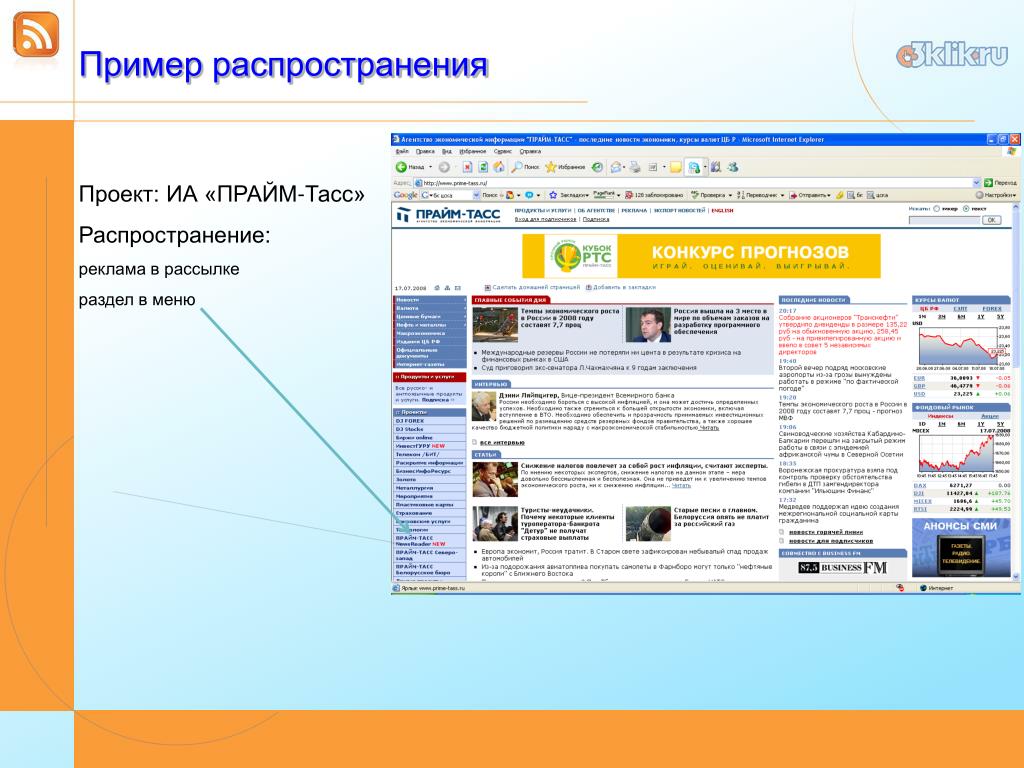
Task: Click the Google toolbar highlighter icon
Action: coord(840,195)
